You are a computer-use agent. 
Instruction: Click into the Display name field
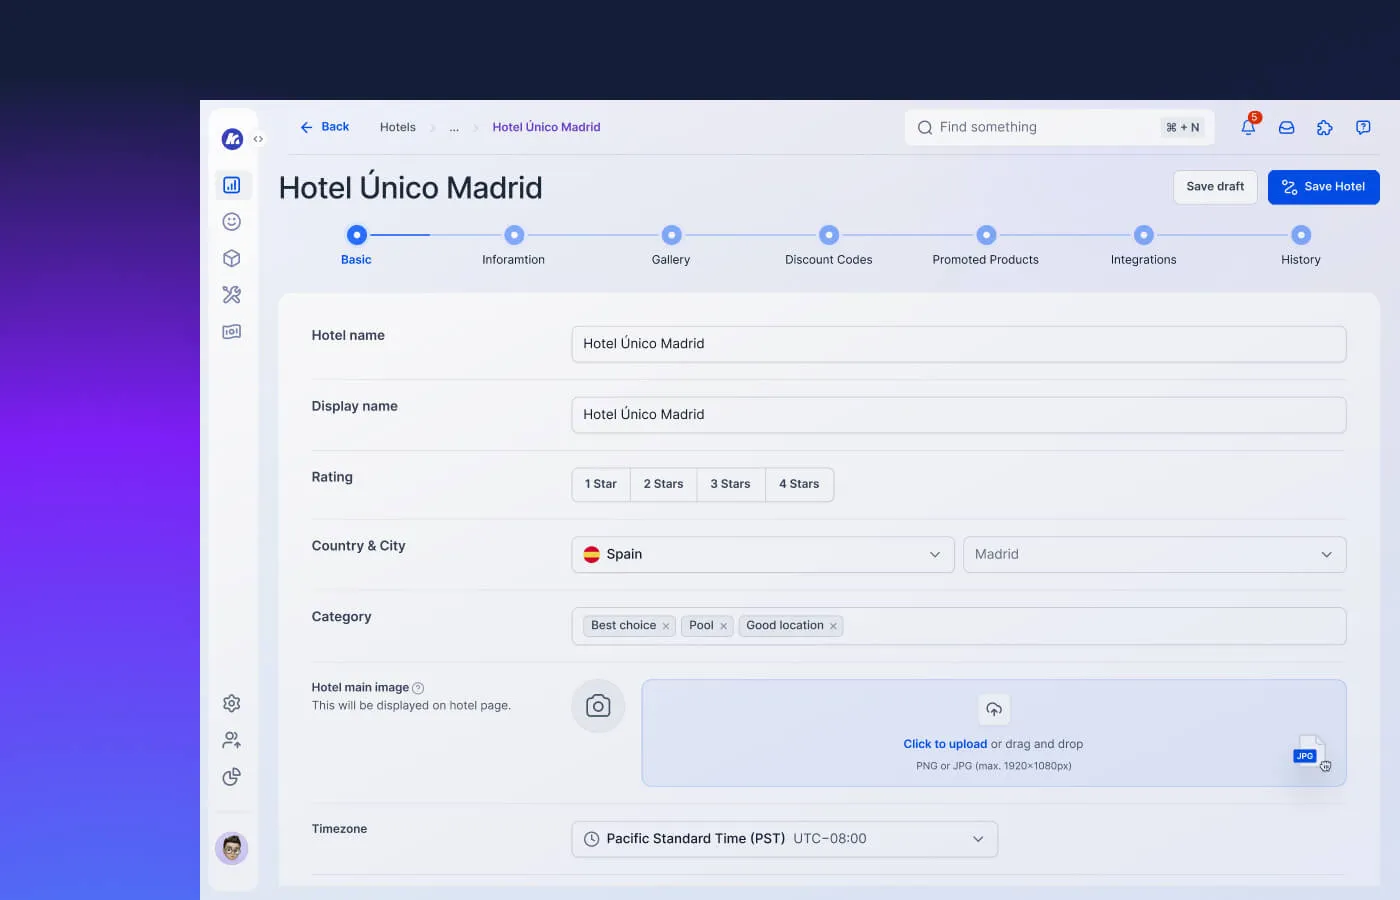pyautogui.click(x=959, y=415)
